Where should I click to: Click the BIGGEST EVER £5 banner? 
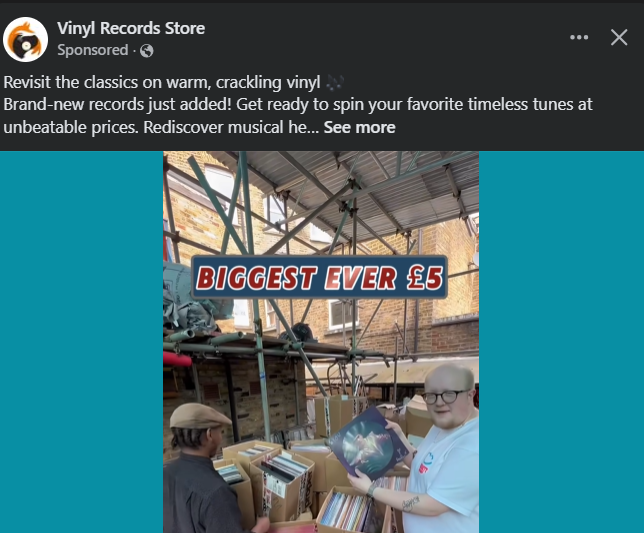319,277
